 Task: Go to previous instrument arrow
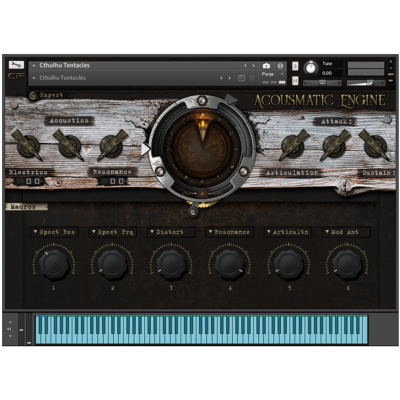(x=245, y=66)
